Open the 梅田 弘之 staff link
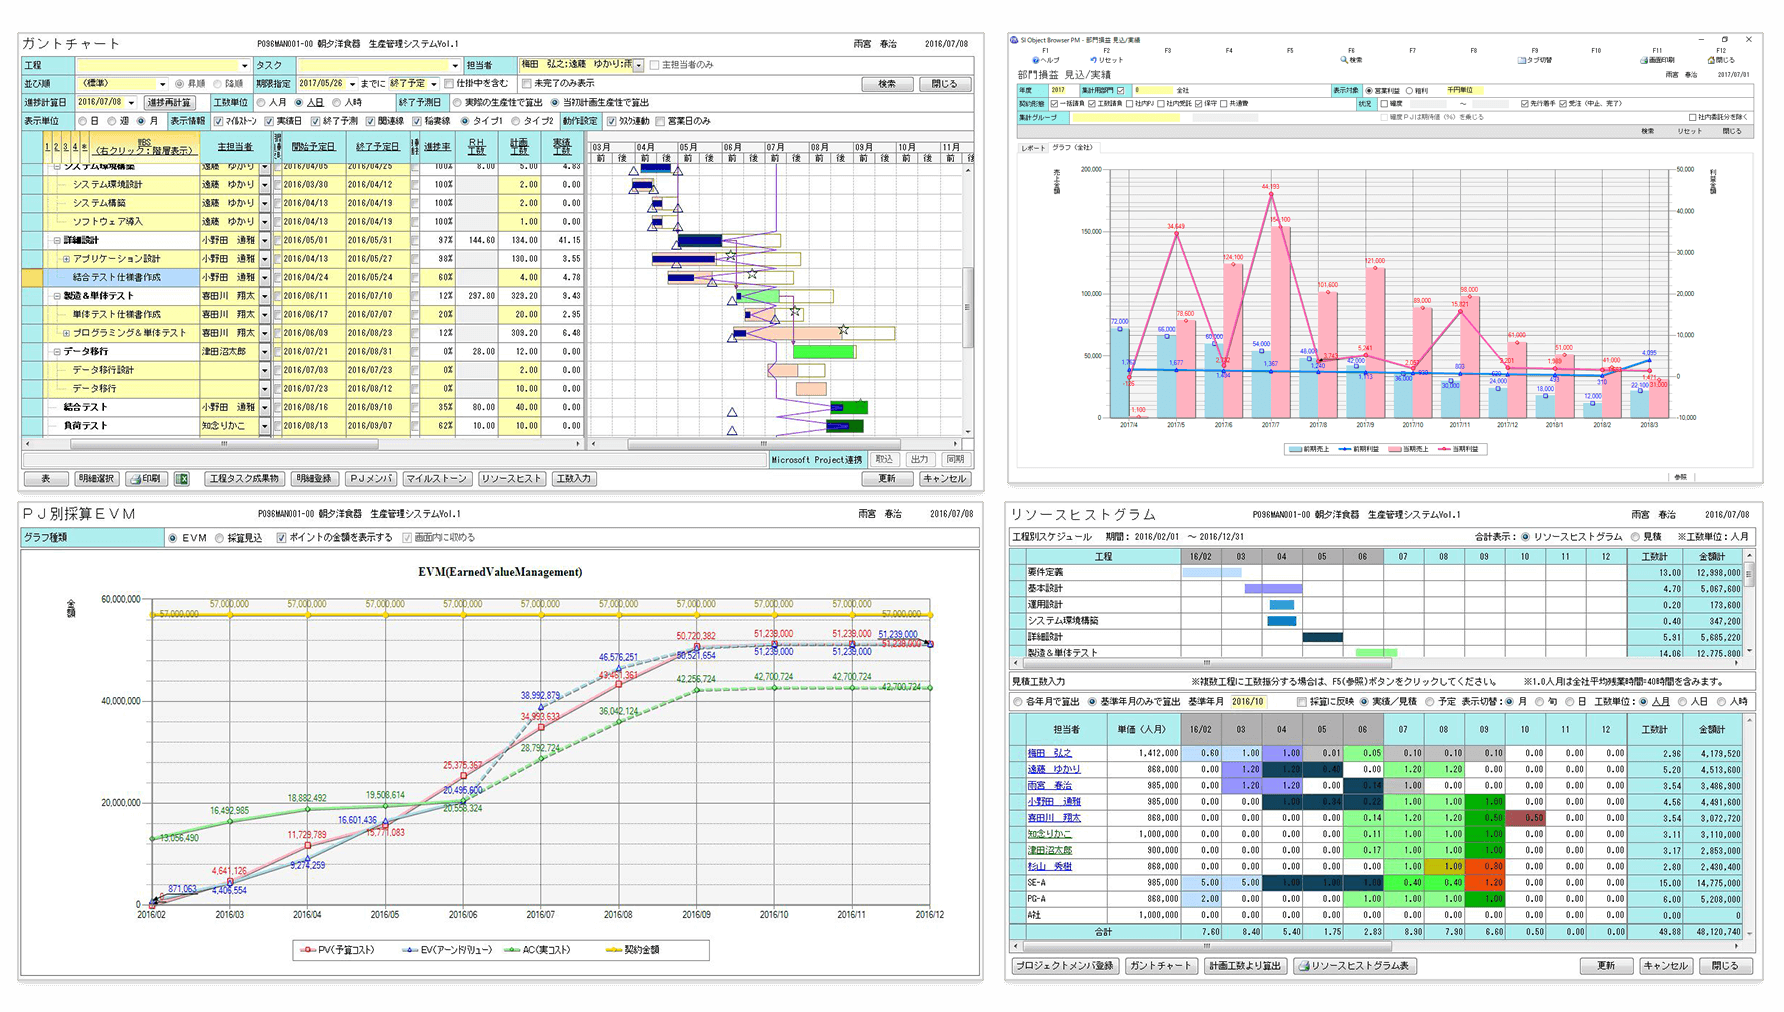This screenshot has width=1784, height=1012. point(1049,753)
